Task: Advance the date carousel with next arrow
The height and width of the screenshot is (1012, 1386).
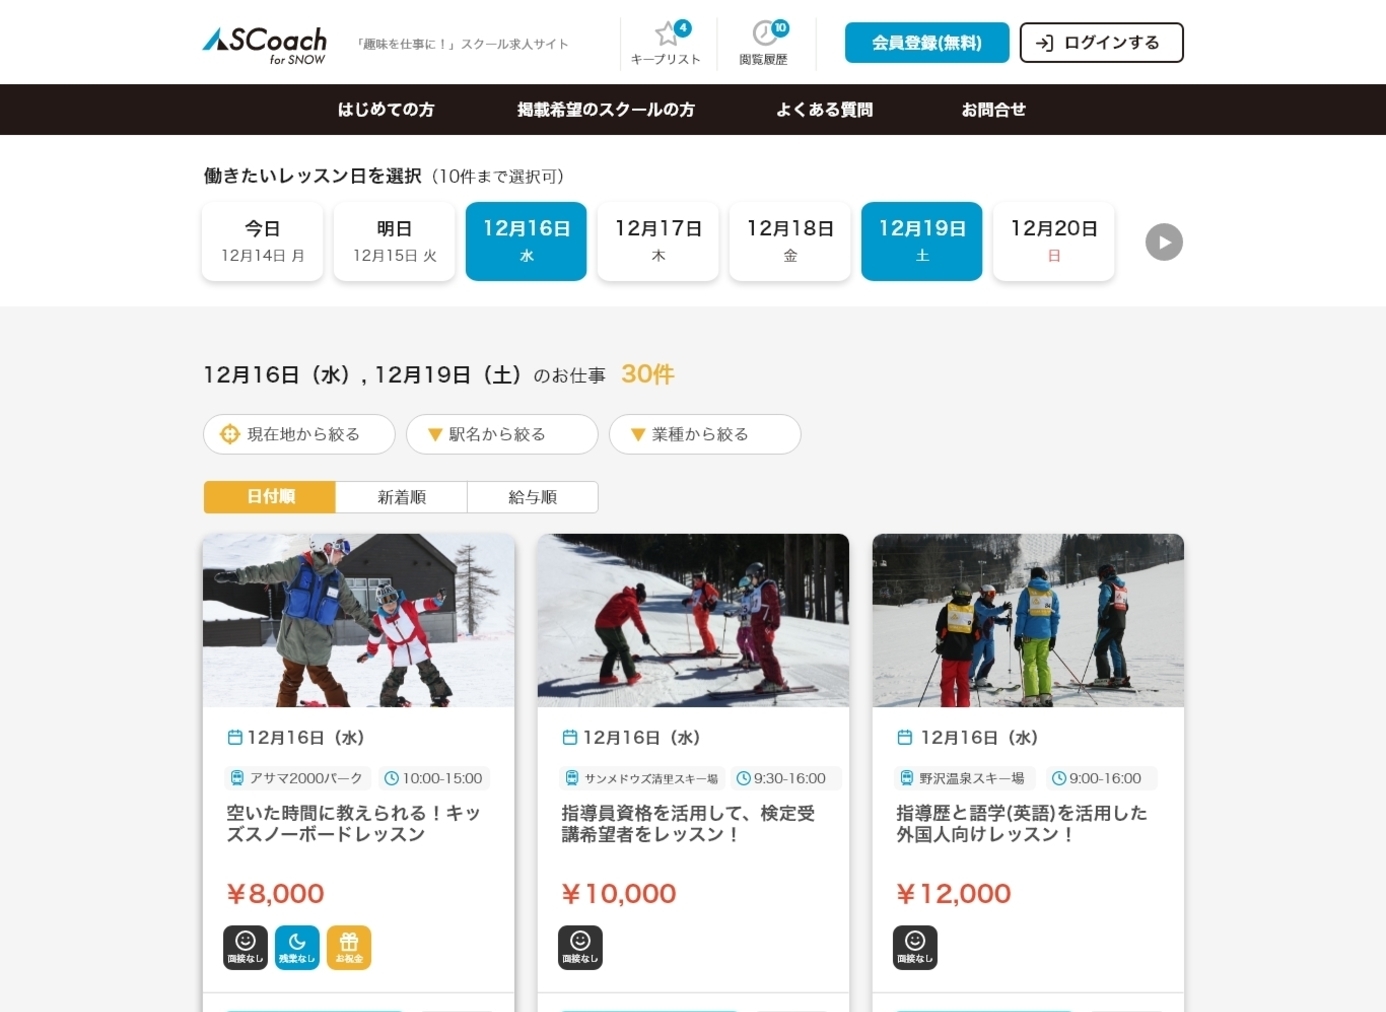Action: (x=1164, y=242)
